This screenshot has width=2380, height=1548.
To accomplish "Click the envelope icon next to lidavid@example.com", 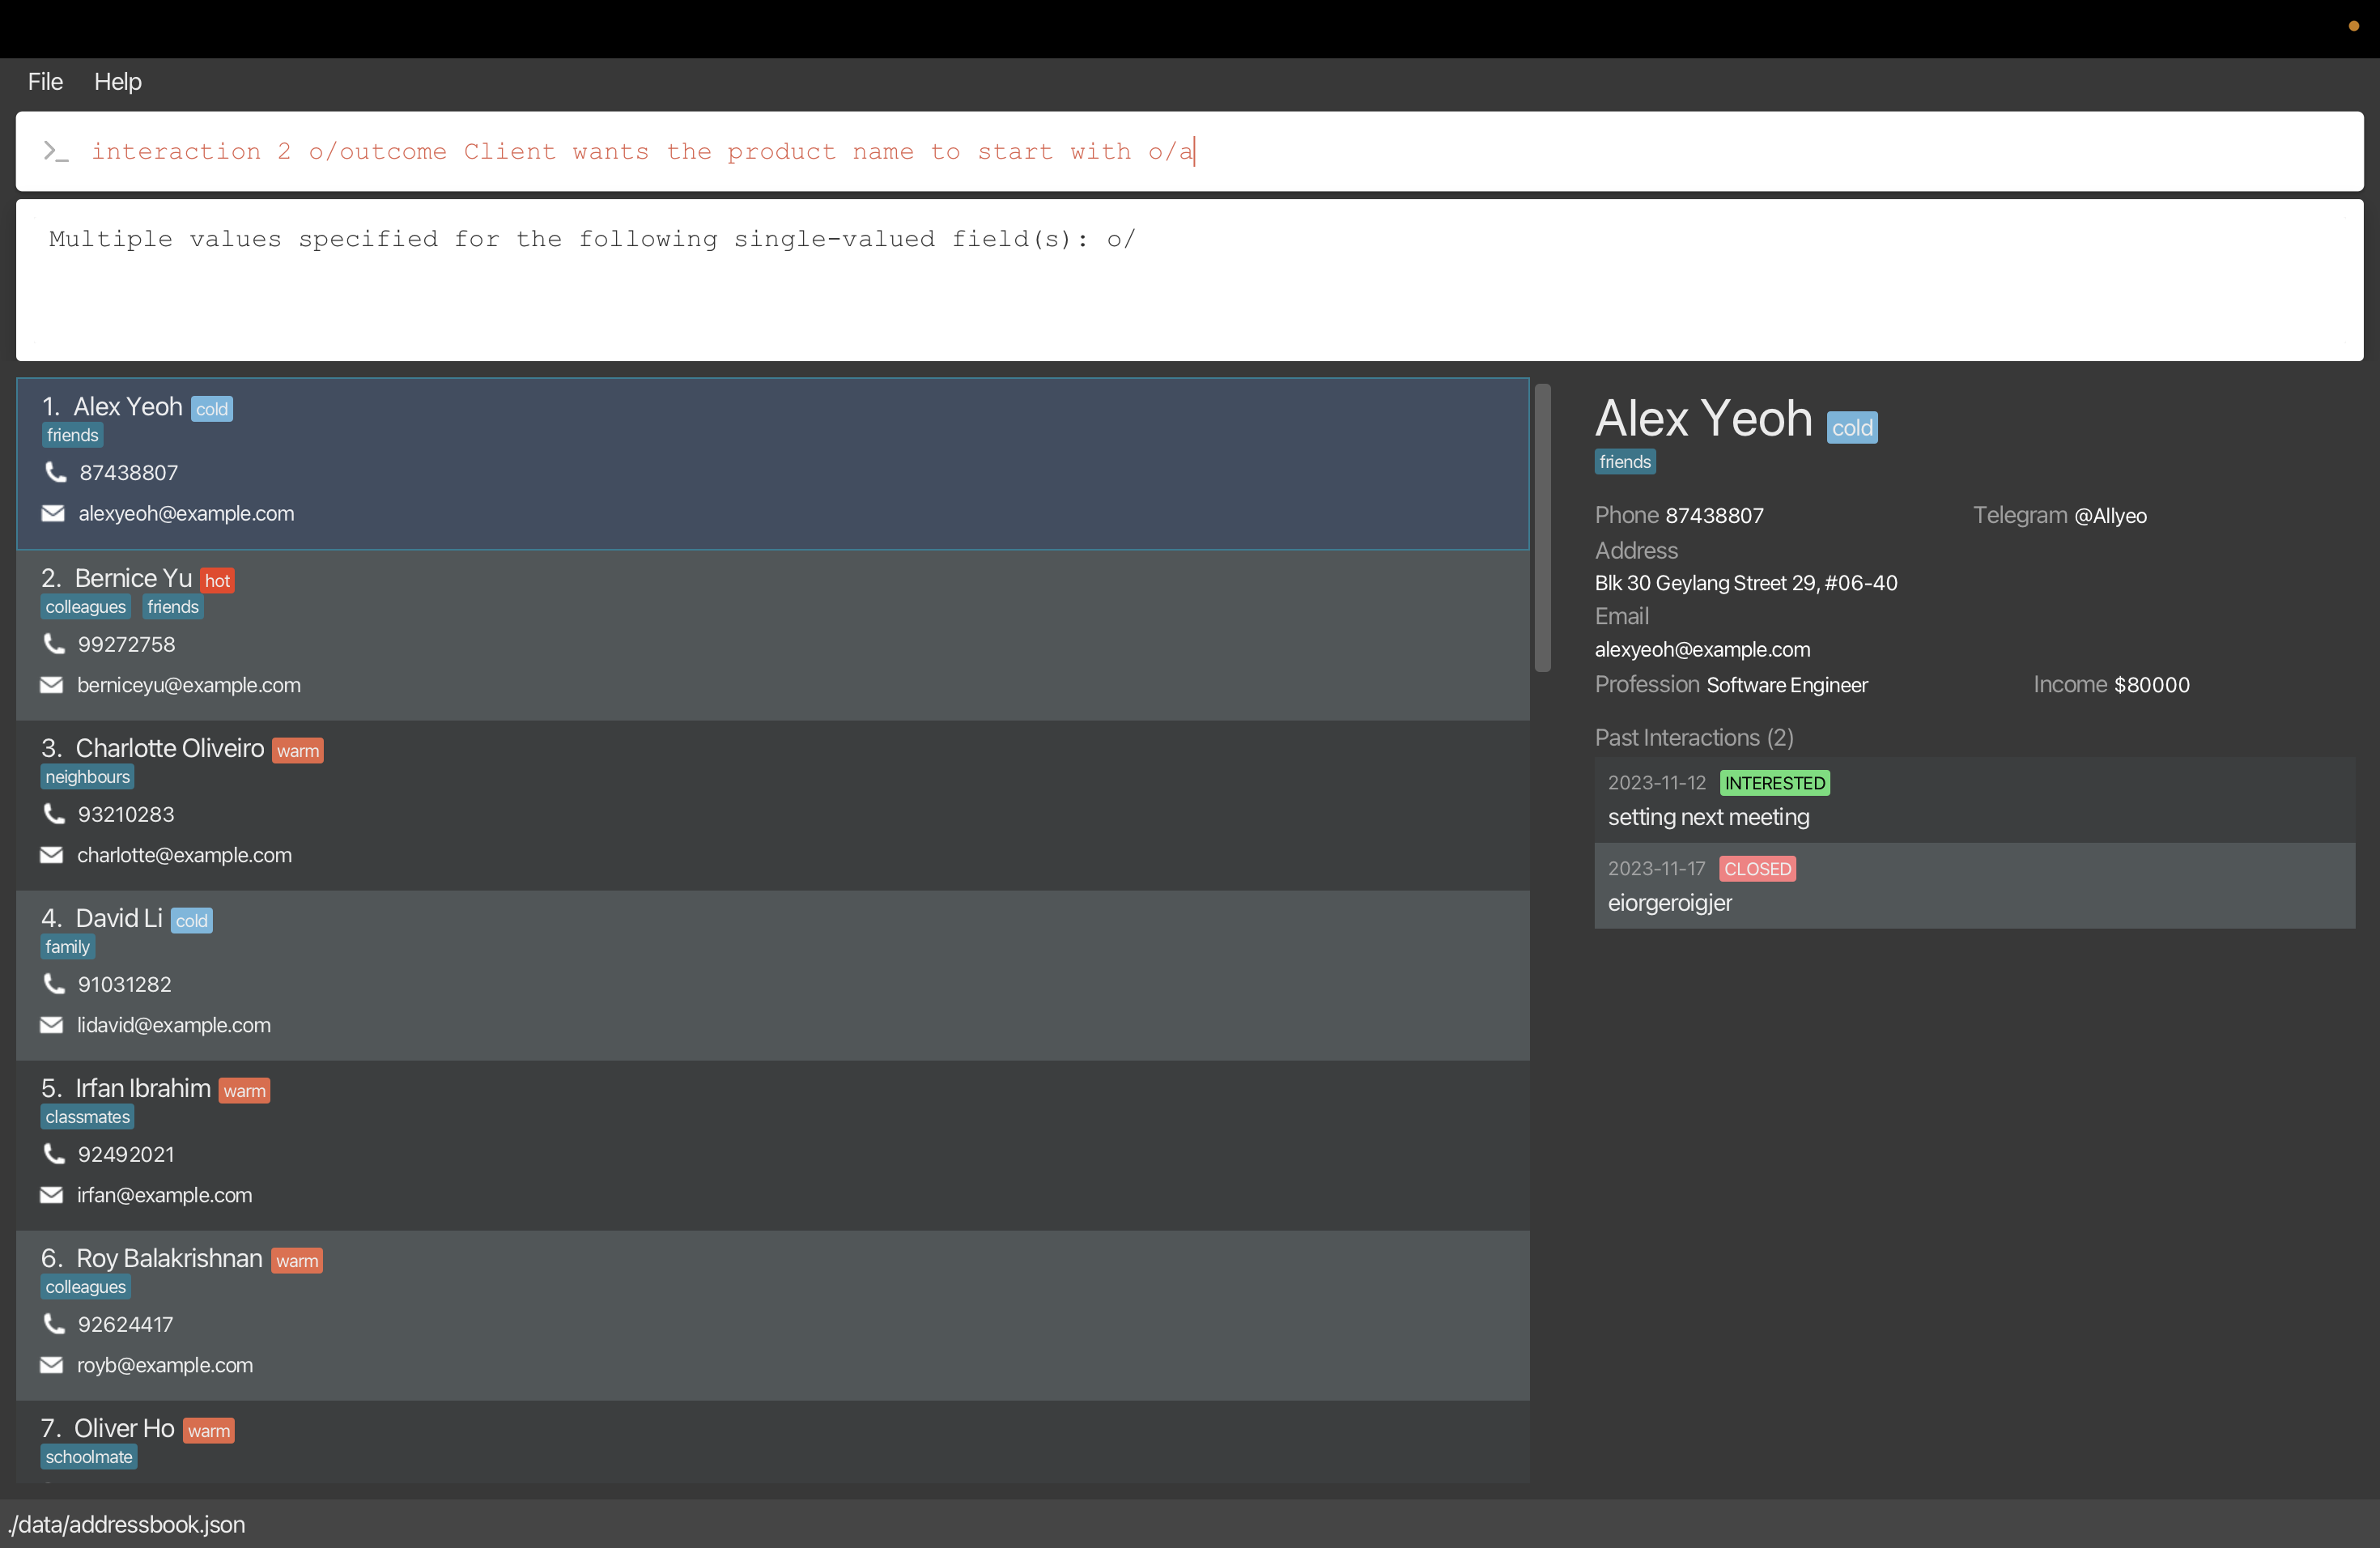I will 52,1025.
